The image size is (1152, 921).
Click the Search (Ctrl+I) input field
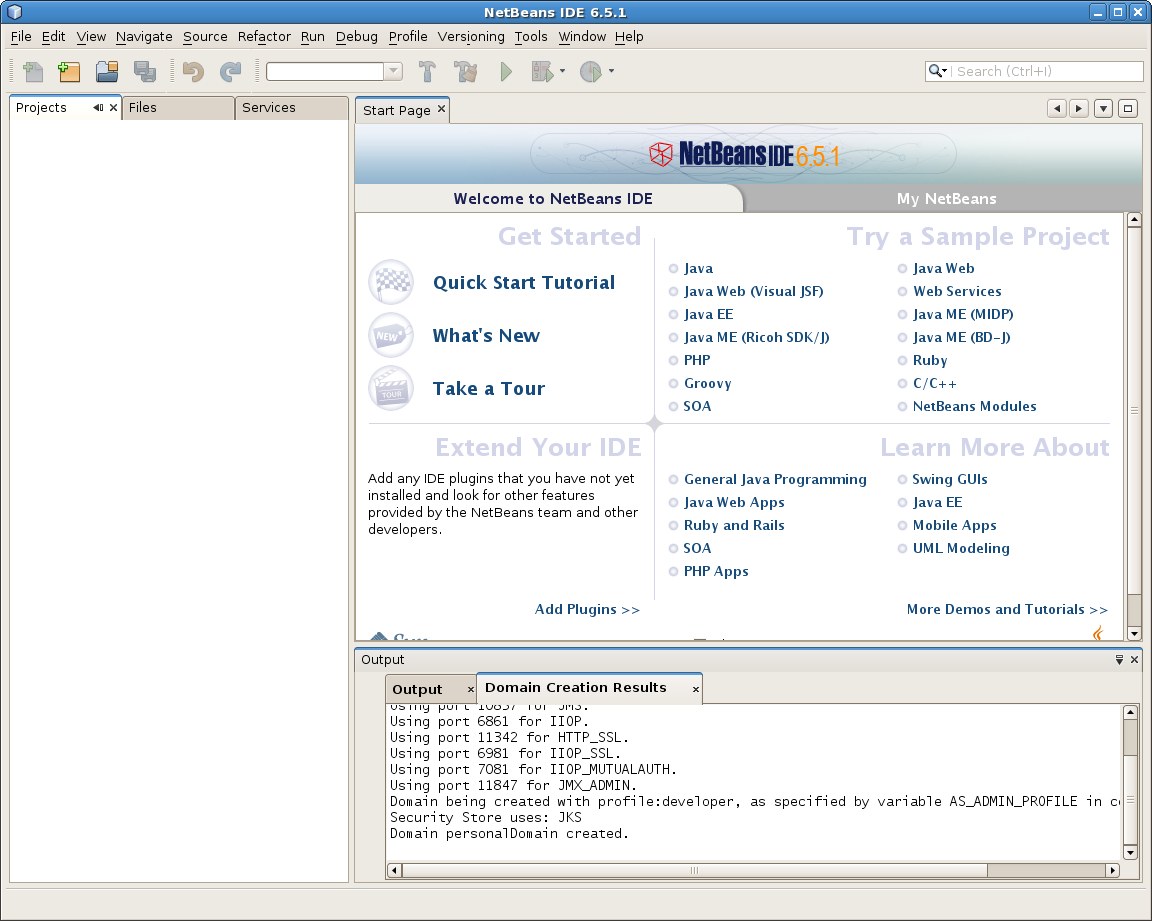[1046, 71]
